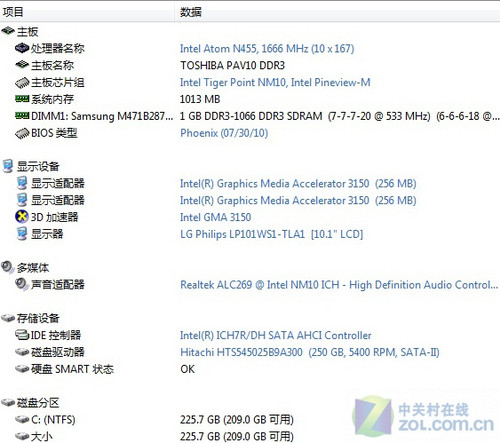Select the C: (NTFS) 225.7 GB value
The width and height of the screenshot is (500, 443).
237,419
